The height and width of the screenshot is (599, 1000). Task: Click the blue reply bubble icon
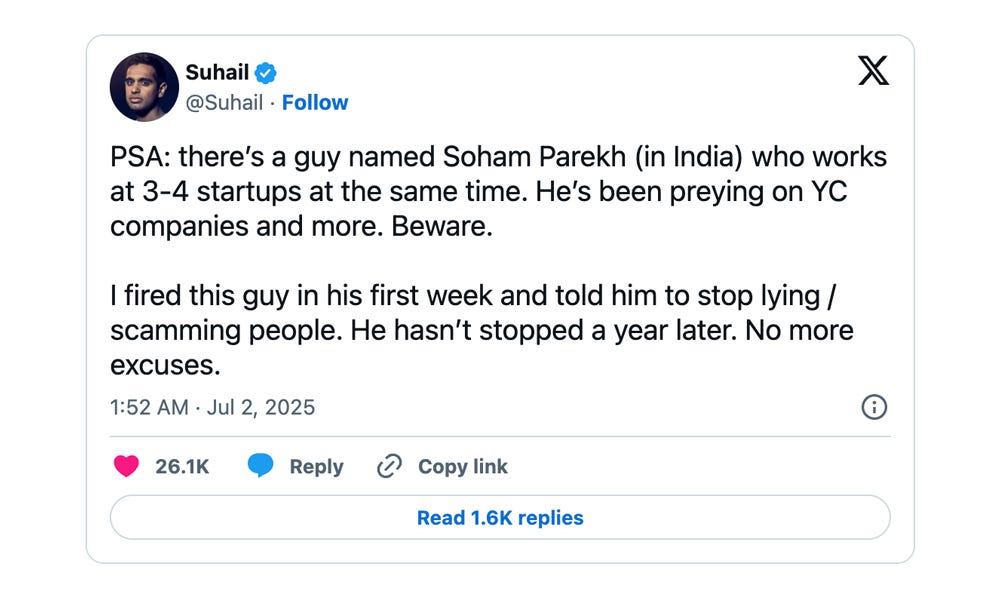[260, 466]
